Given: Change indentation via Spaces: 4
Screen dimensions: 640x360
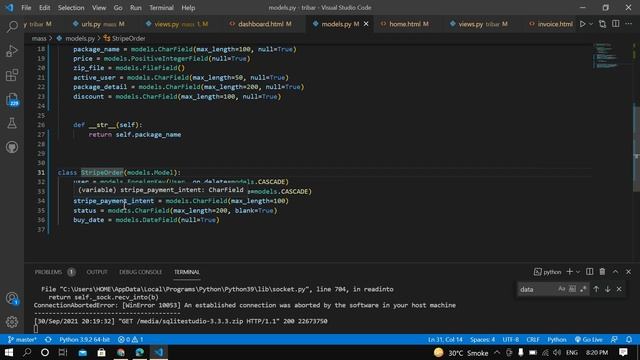Looking at the screenshot, I should 482,340.
